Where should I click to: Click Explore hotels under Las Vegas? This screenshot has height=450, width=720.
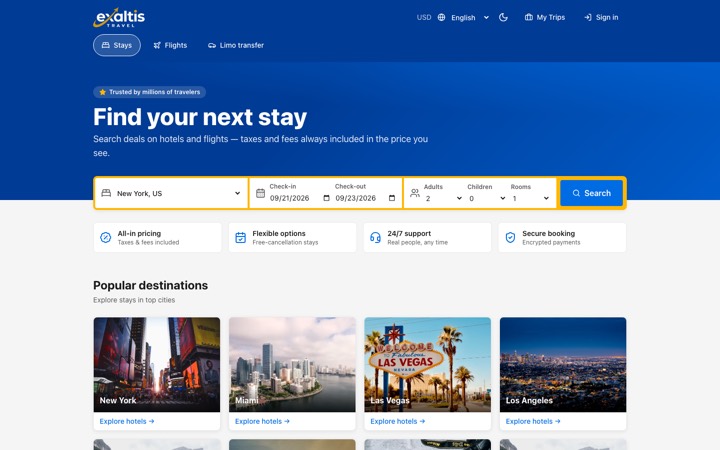coord(398,421)
